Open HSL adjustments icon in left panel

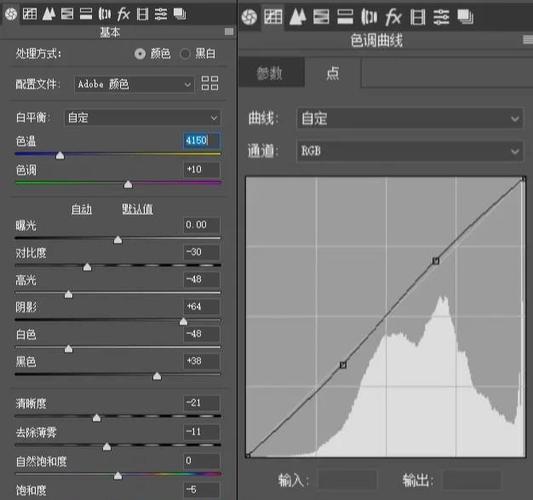67,14
